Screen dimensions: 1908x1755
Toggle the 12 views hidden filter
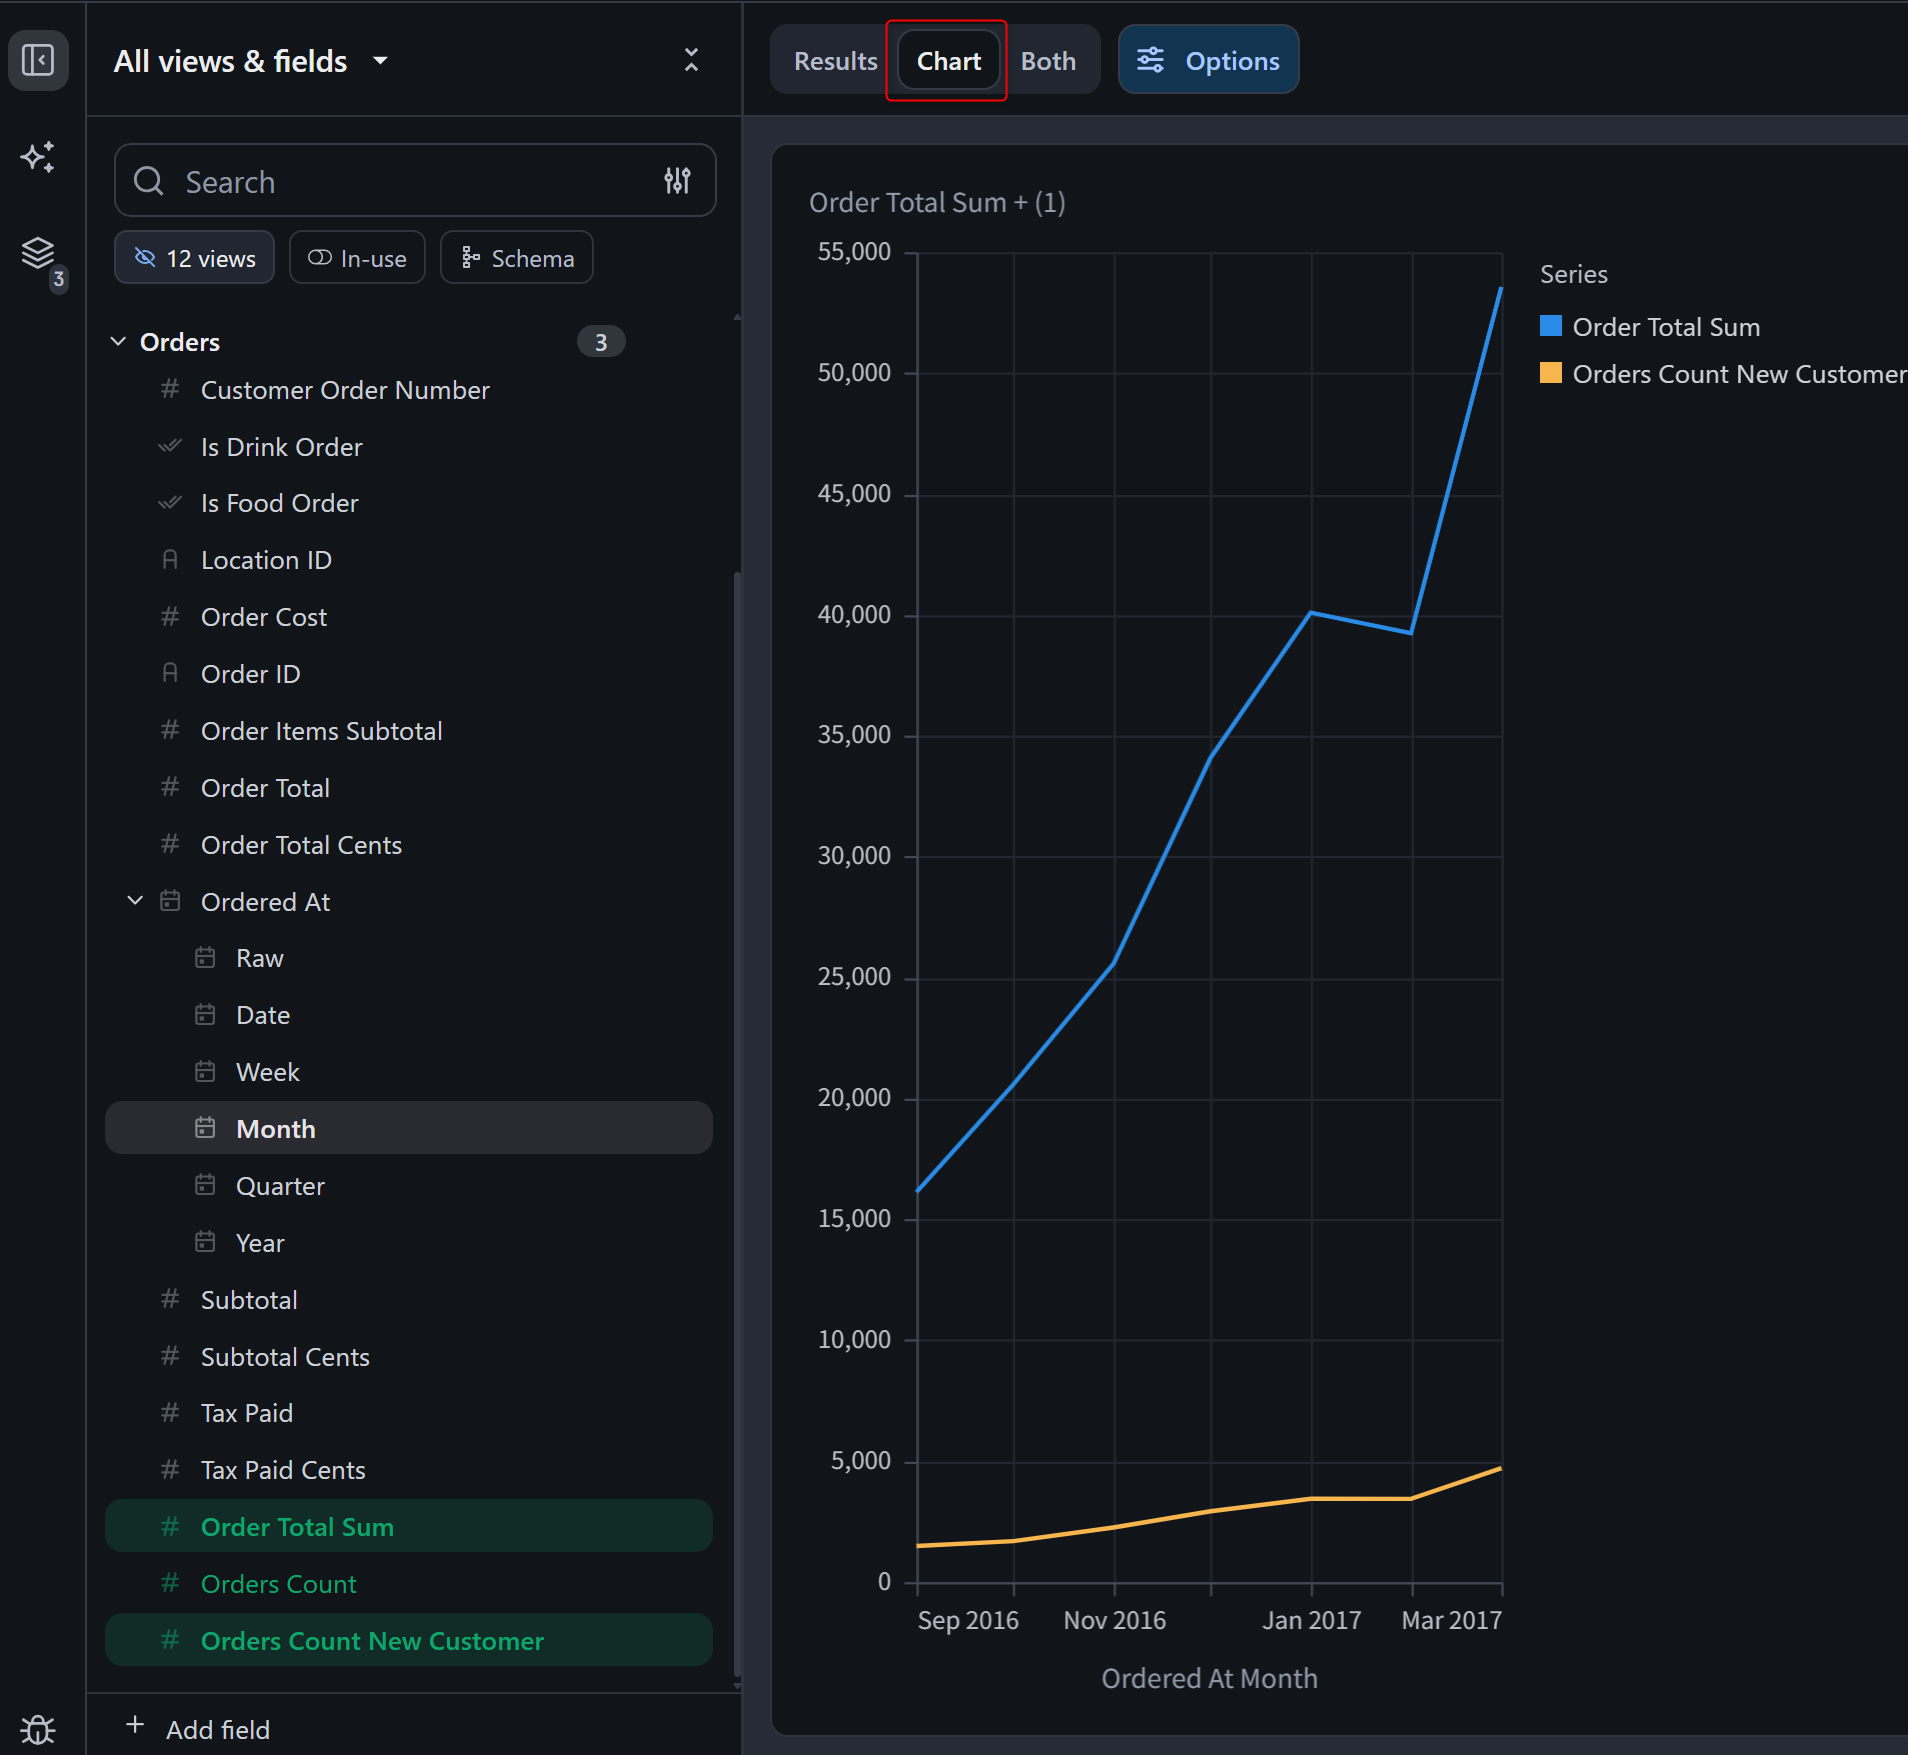tap(194, 258)
